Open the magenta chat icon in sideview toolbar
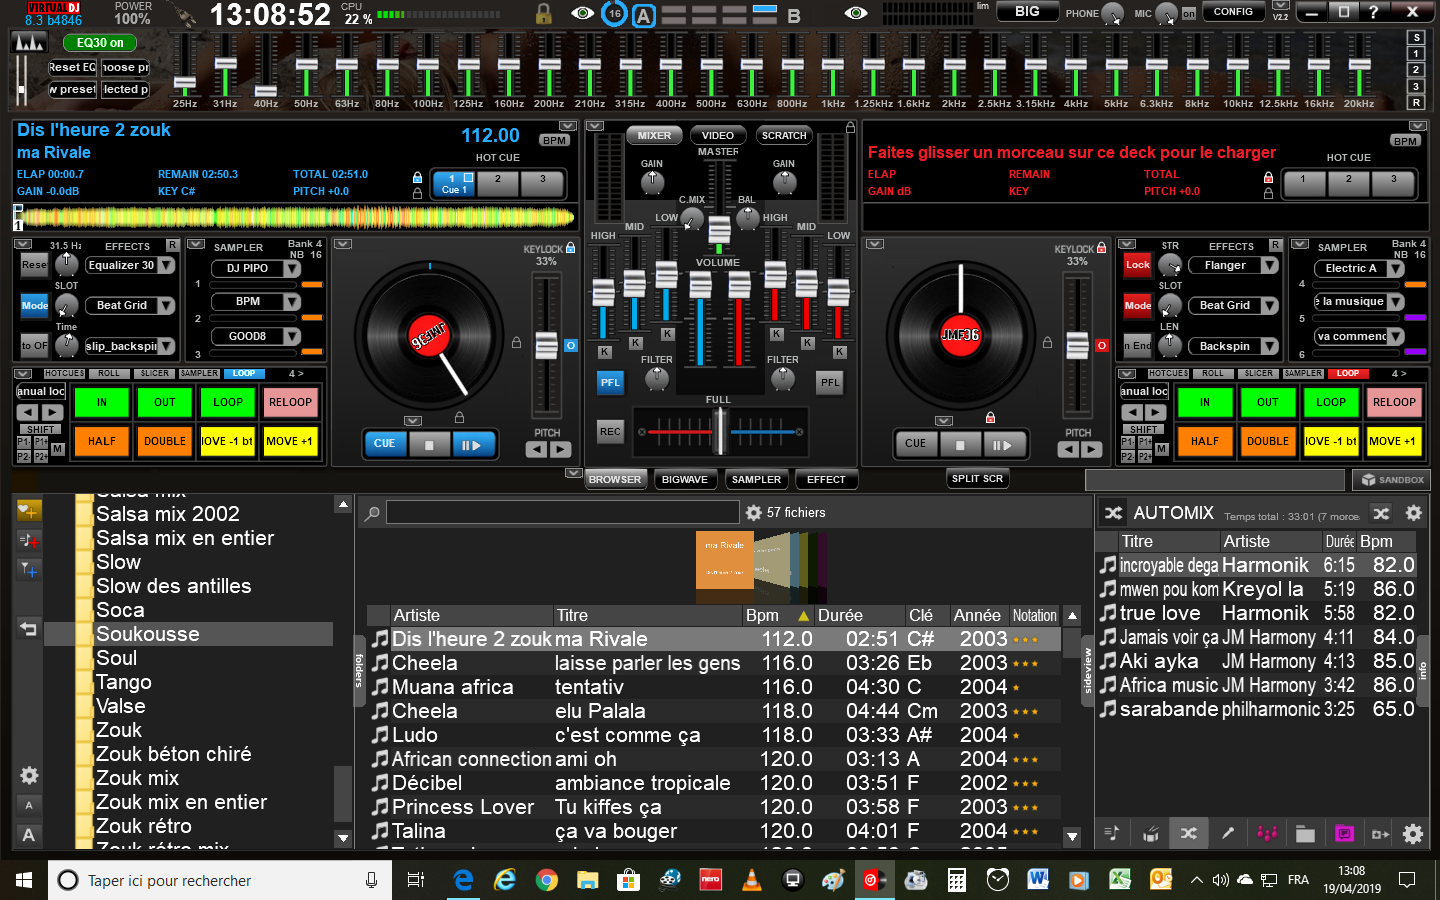The image size is (1440, 900). coord(1344,833)
